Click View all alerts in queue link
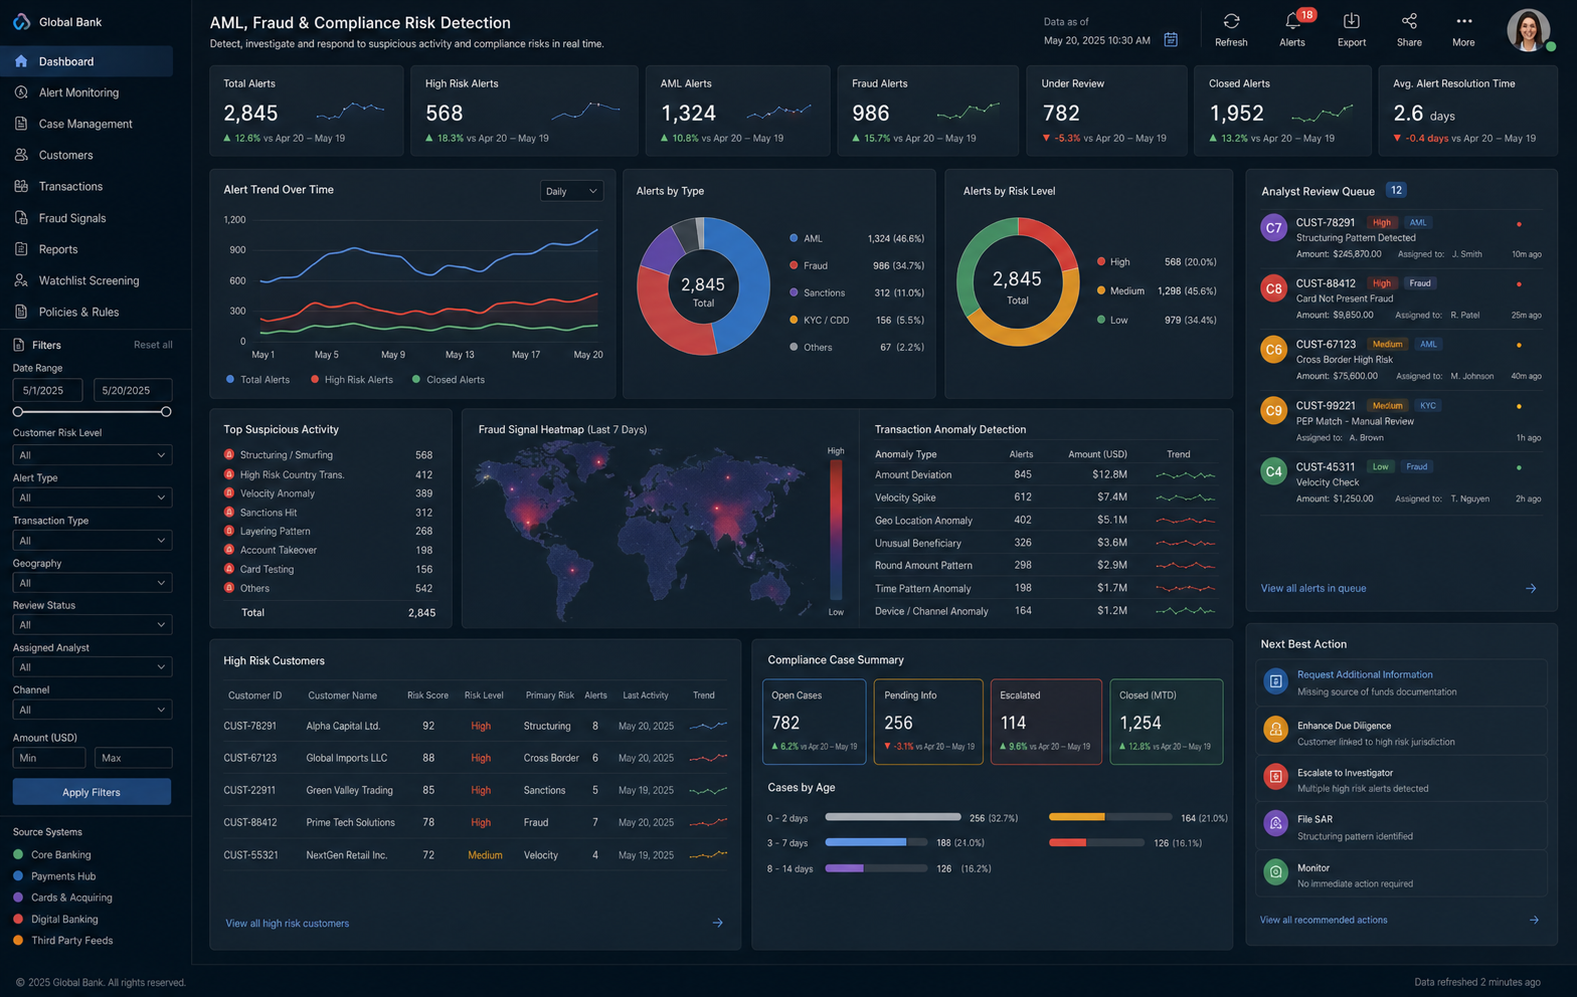Image resolution: width=1577 pixels, height=997 pixels. click(x=1313, y=589)
